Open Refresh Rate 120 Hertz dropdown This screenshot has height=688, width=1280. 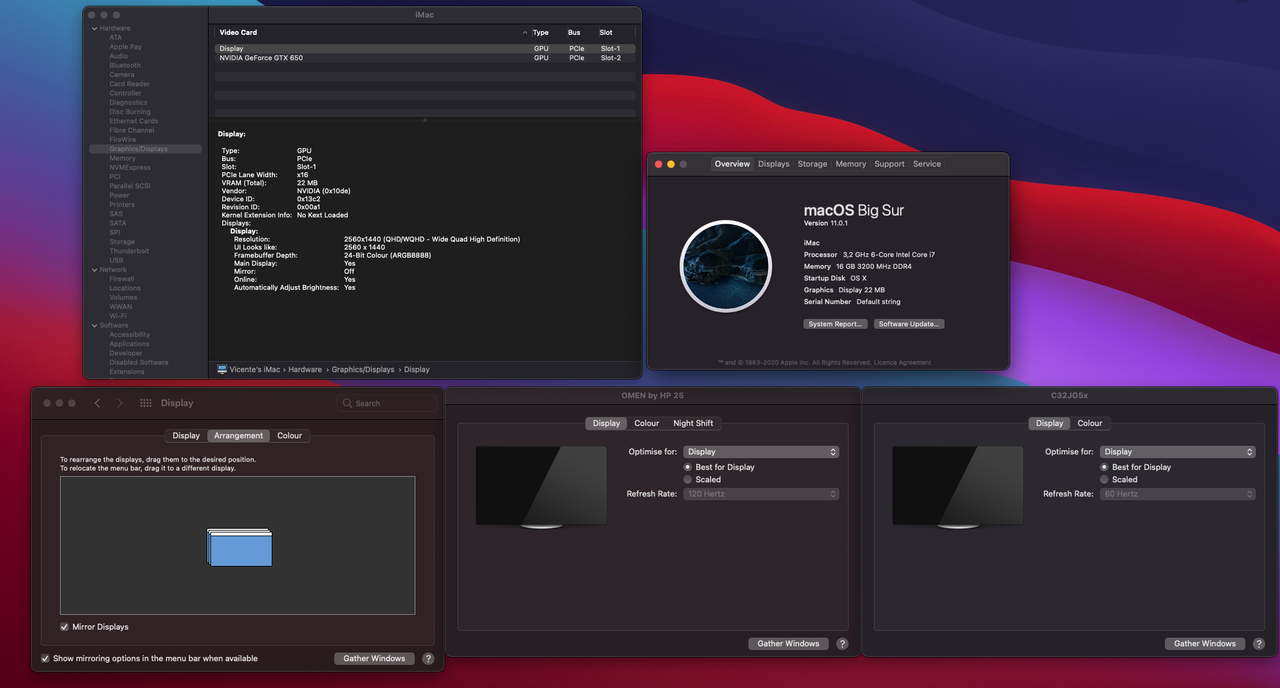click(x=761, y=494)
